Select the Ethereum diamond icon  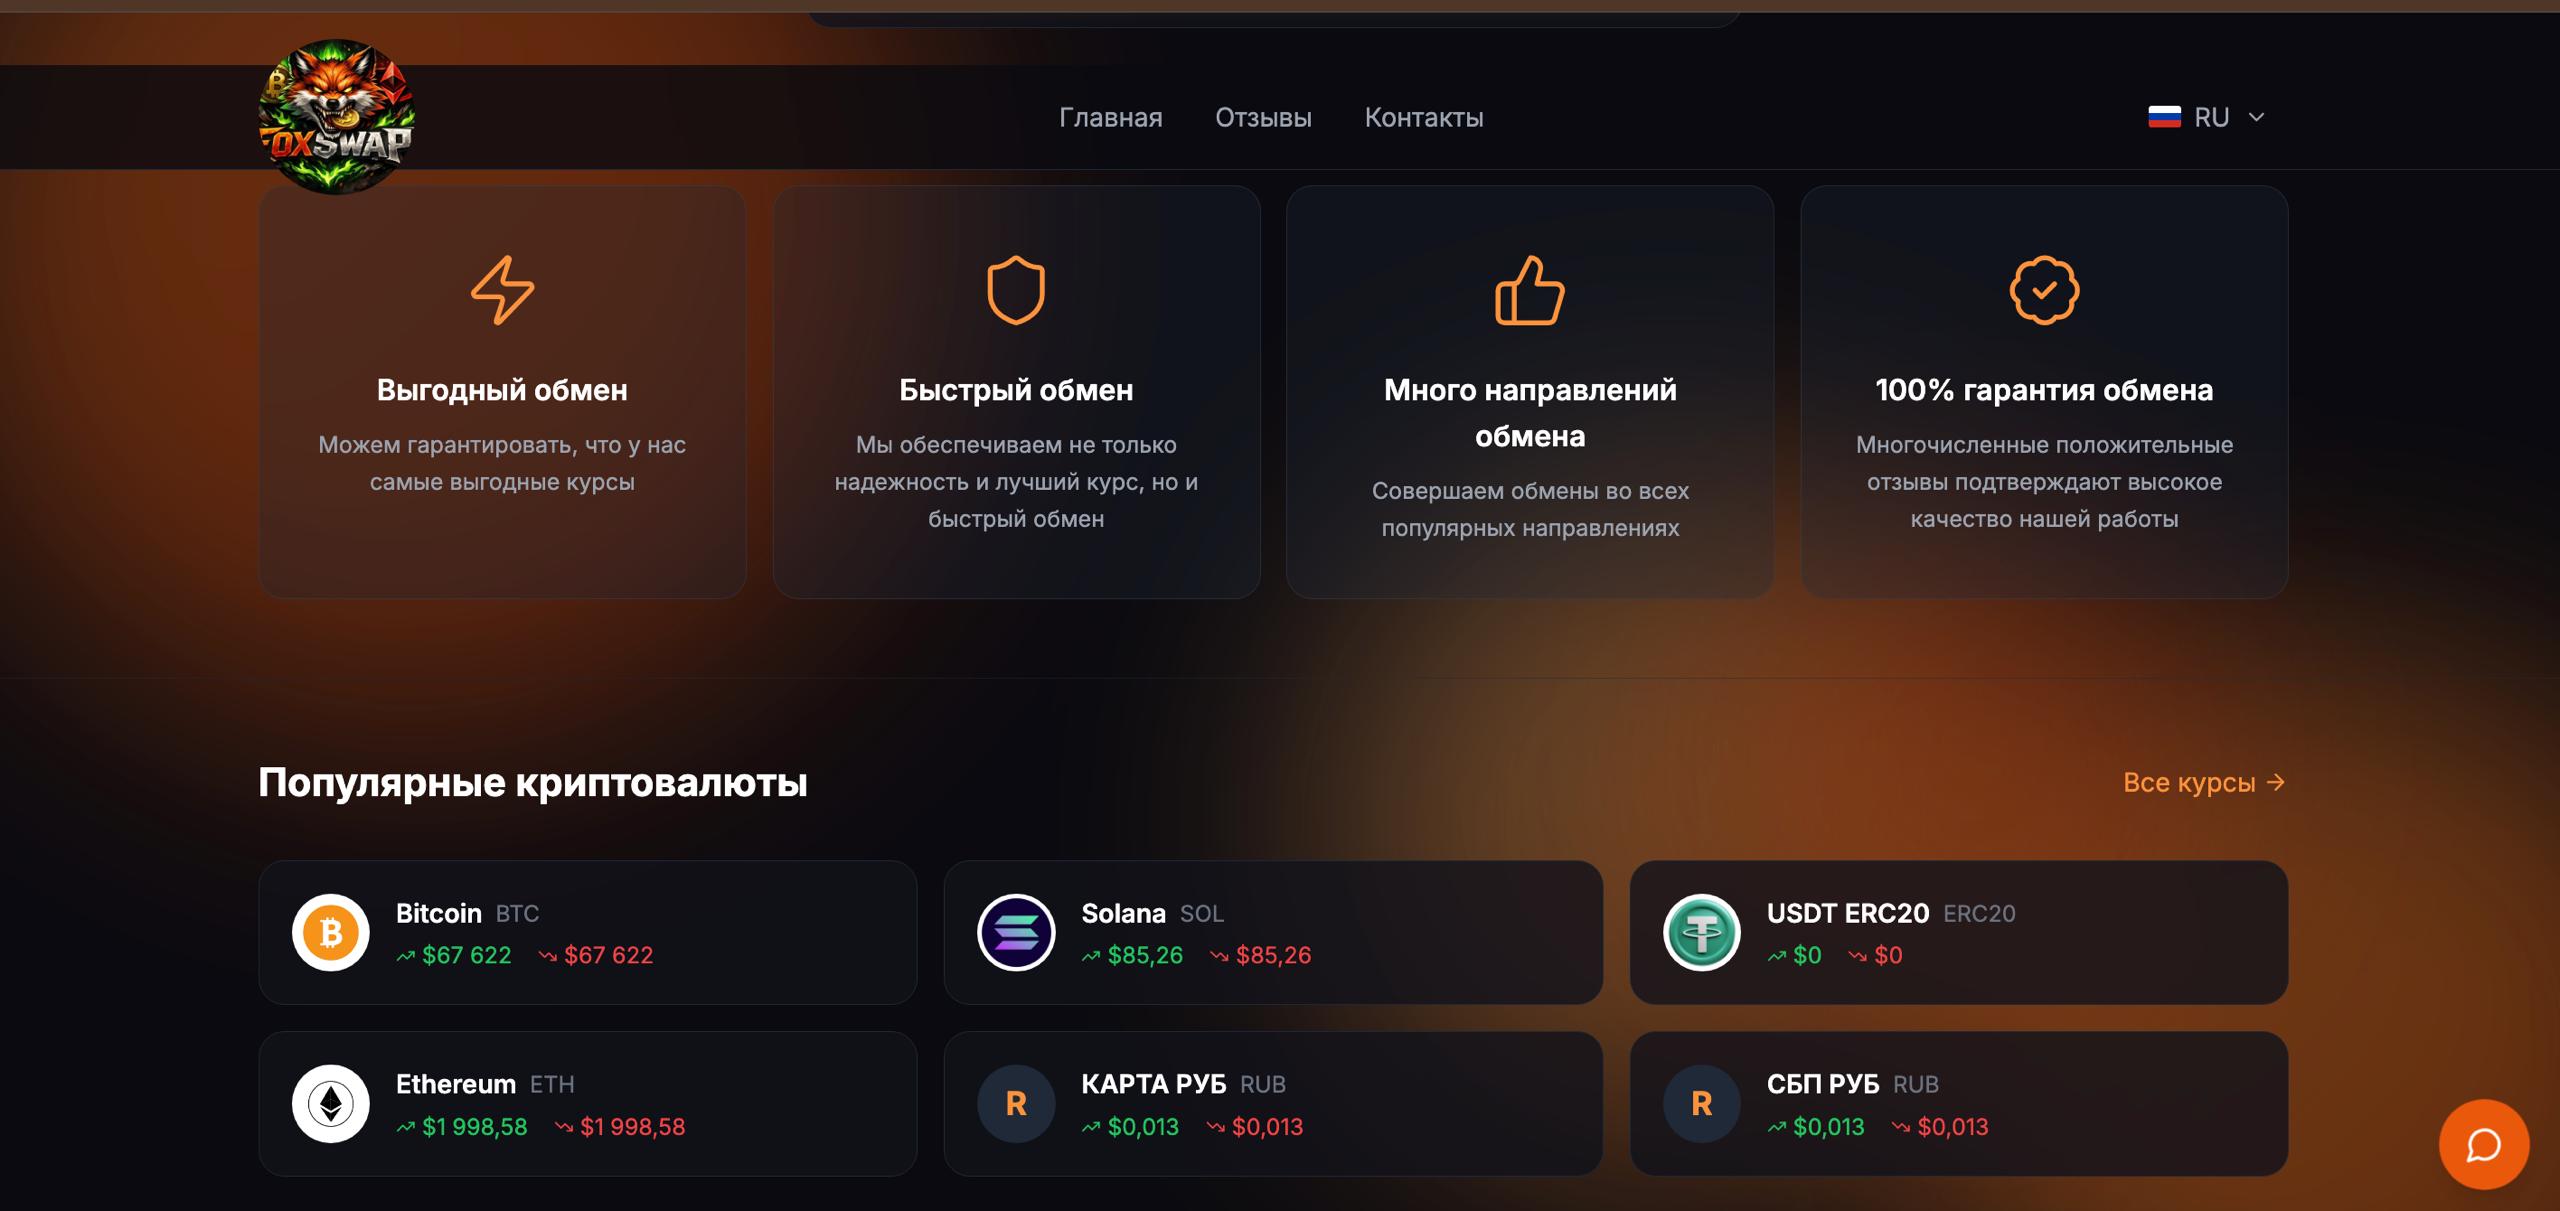[333, 1103]
